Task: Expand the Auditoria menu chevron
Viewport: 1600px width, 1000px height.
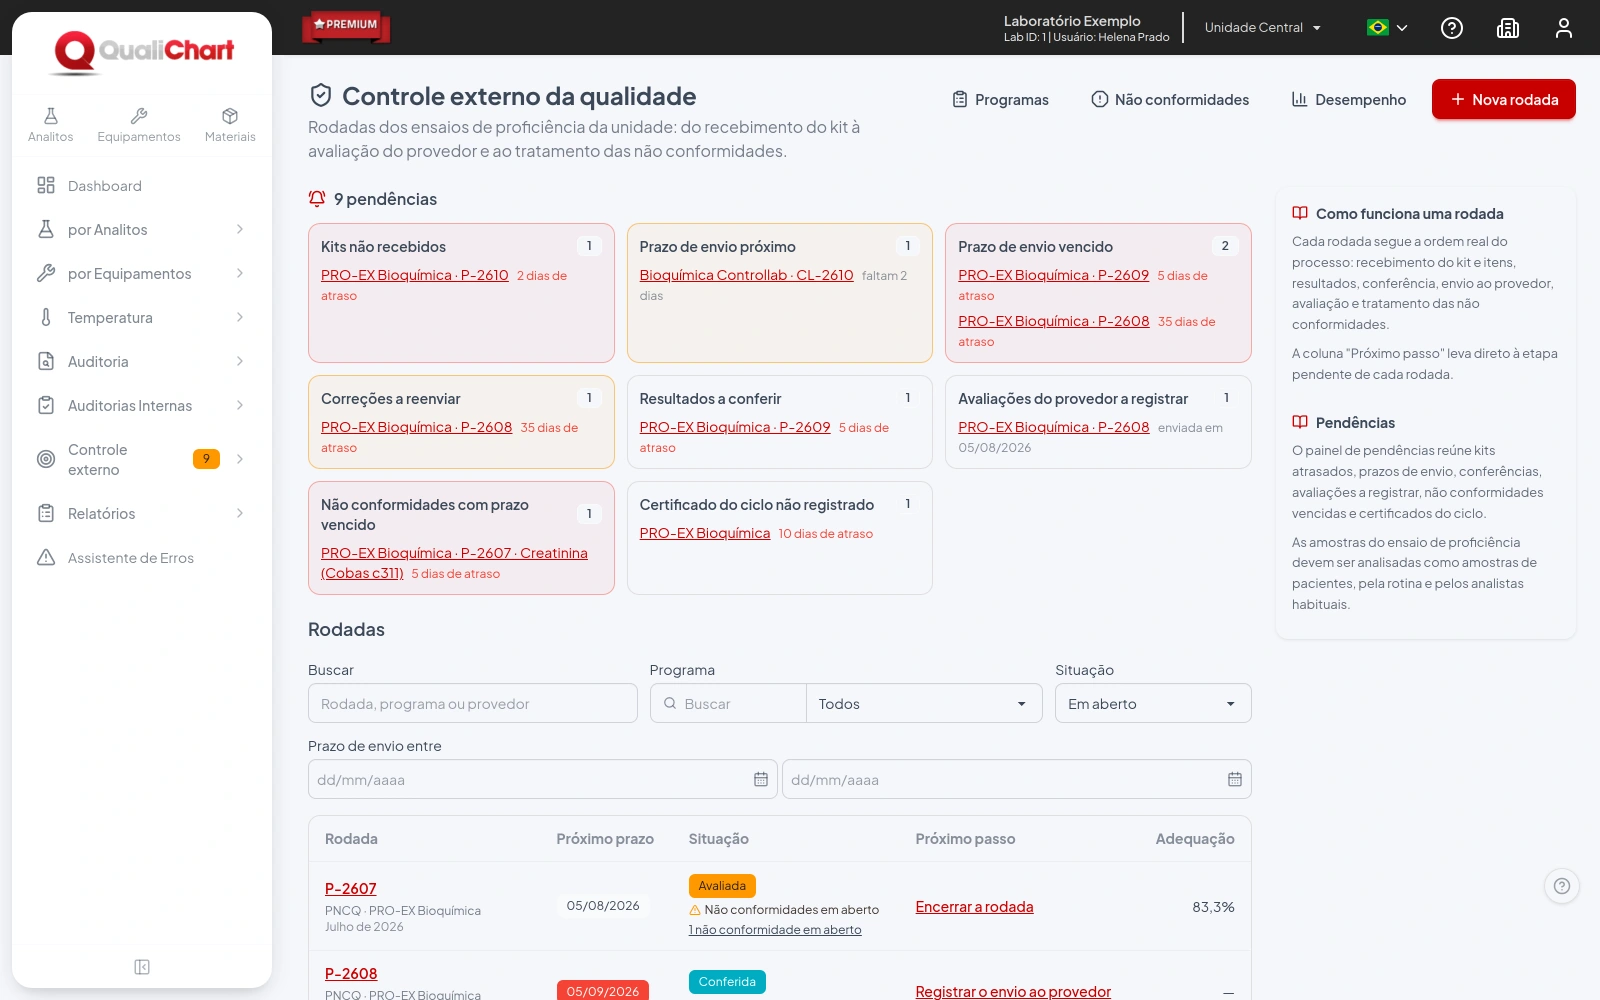Action: point(240,361)
